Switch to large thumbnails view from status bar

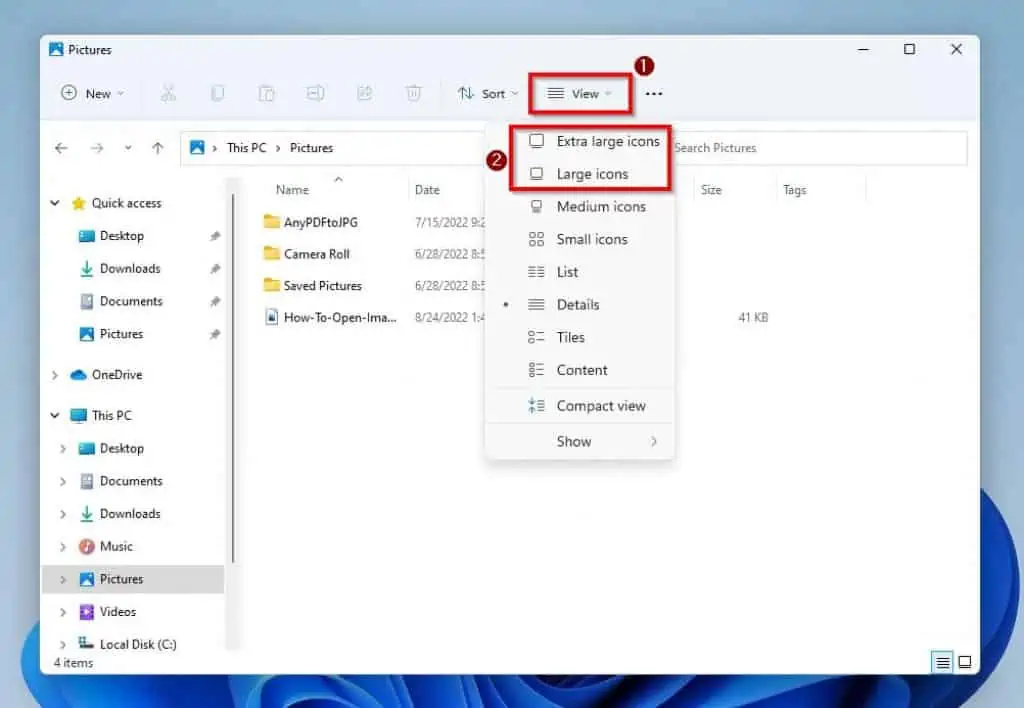click(965, 663)
